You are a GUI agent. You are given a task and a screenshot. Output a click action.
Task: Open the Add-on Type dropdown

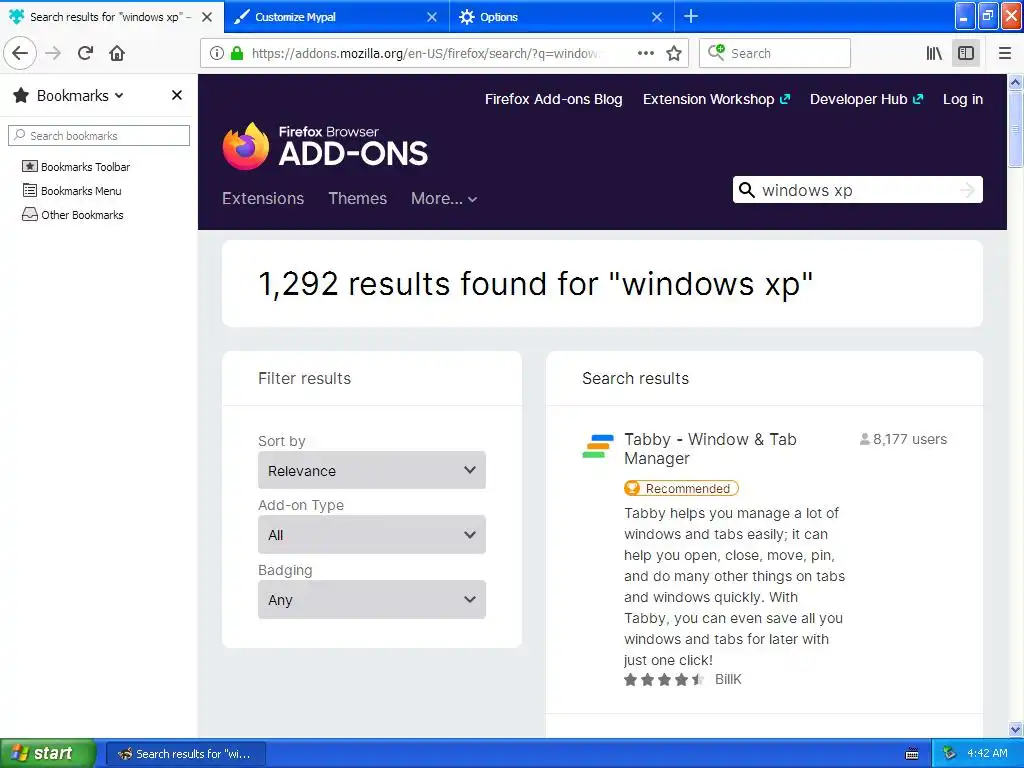[372, 534]
